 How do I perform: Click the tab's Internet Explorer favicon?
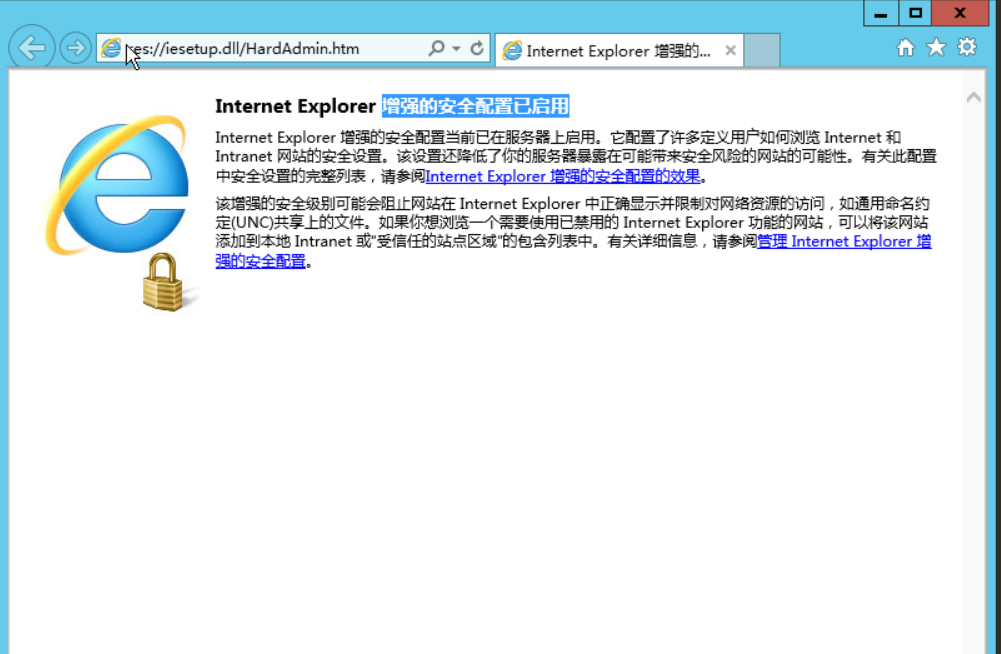tap(512, 50)
